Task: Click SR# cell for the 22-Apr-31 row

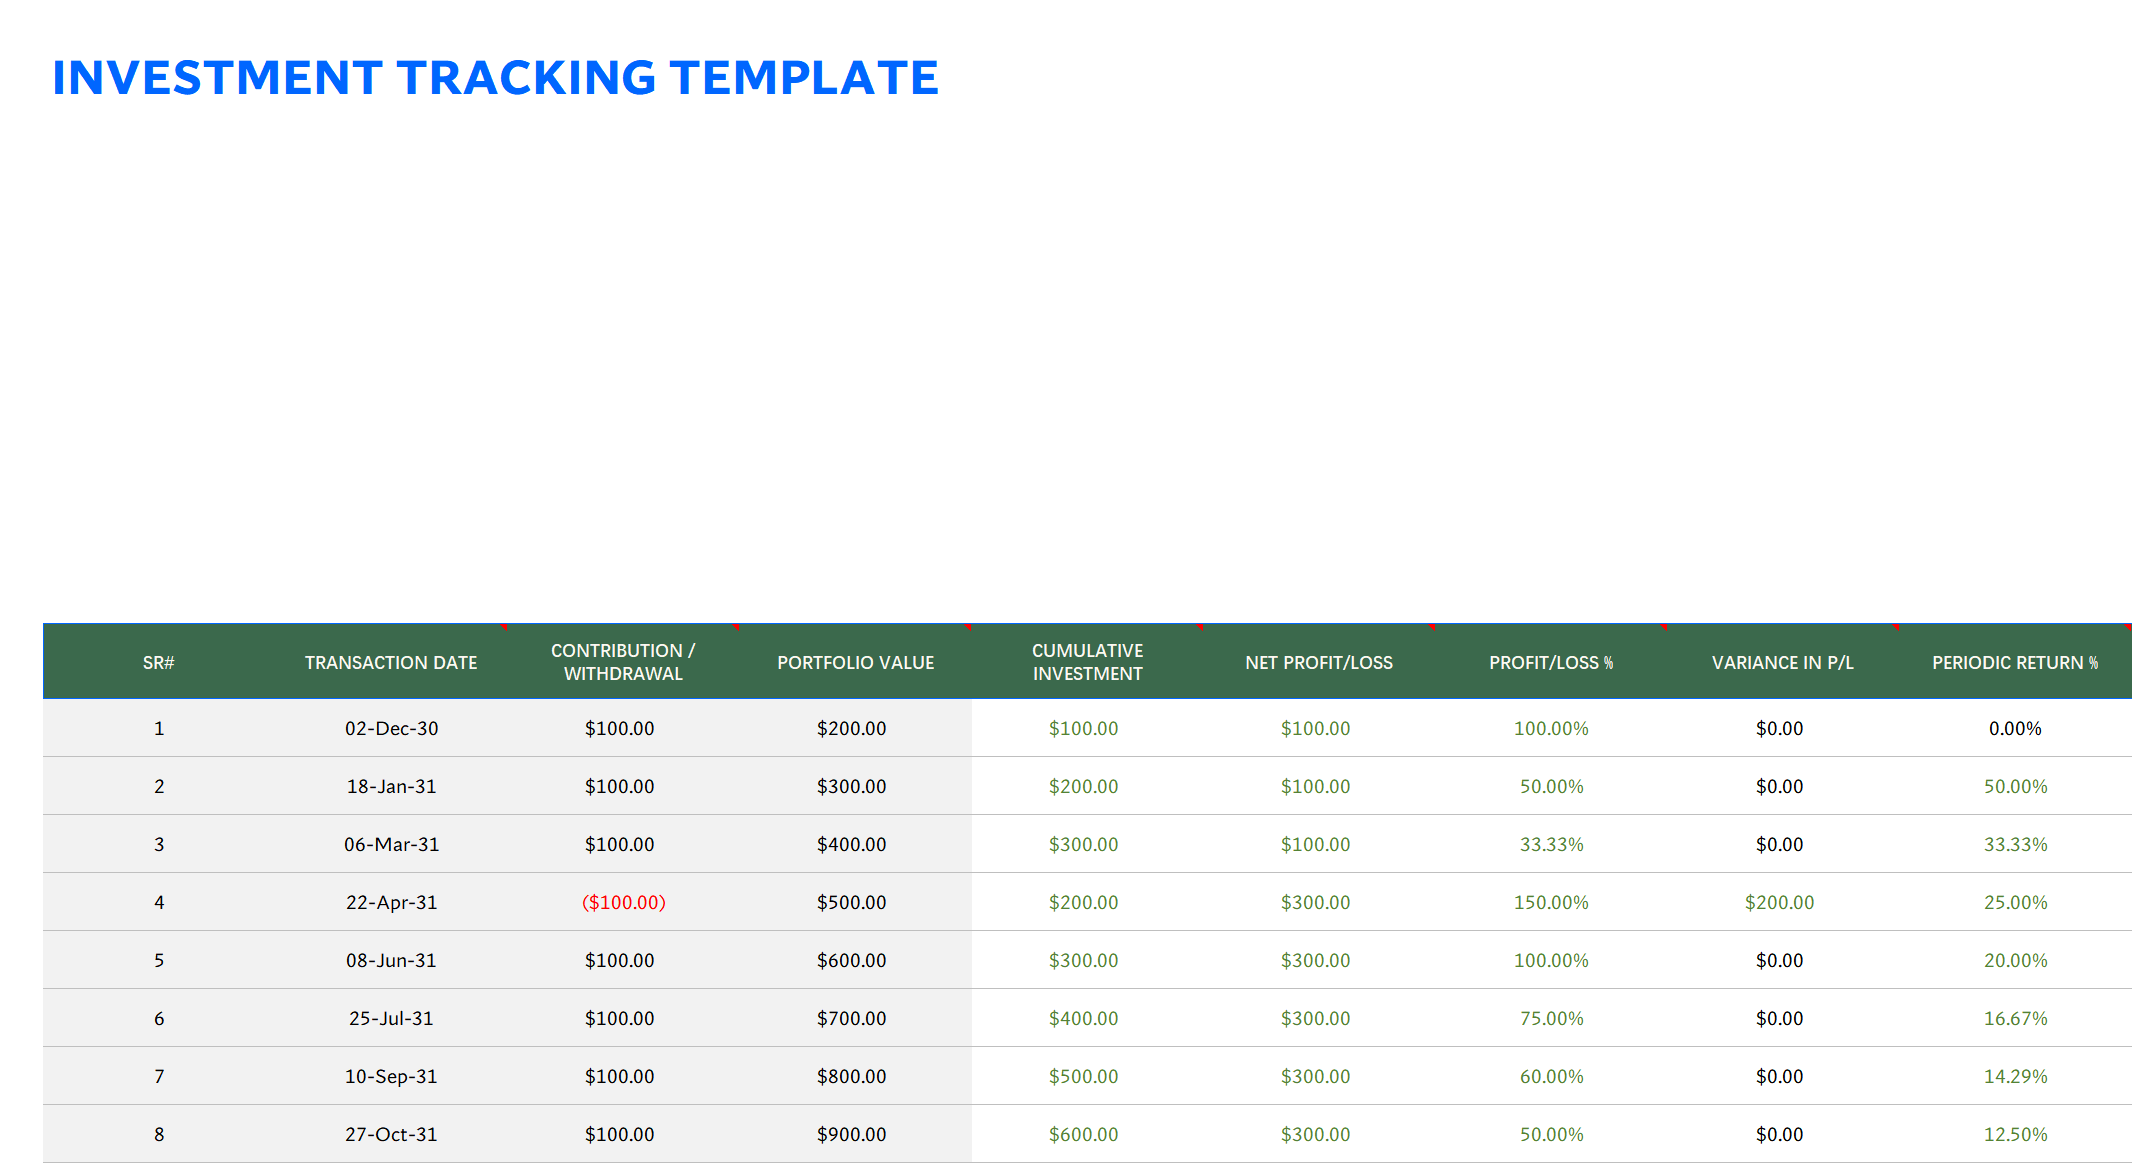Action: [159, 902]
